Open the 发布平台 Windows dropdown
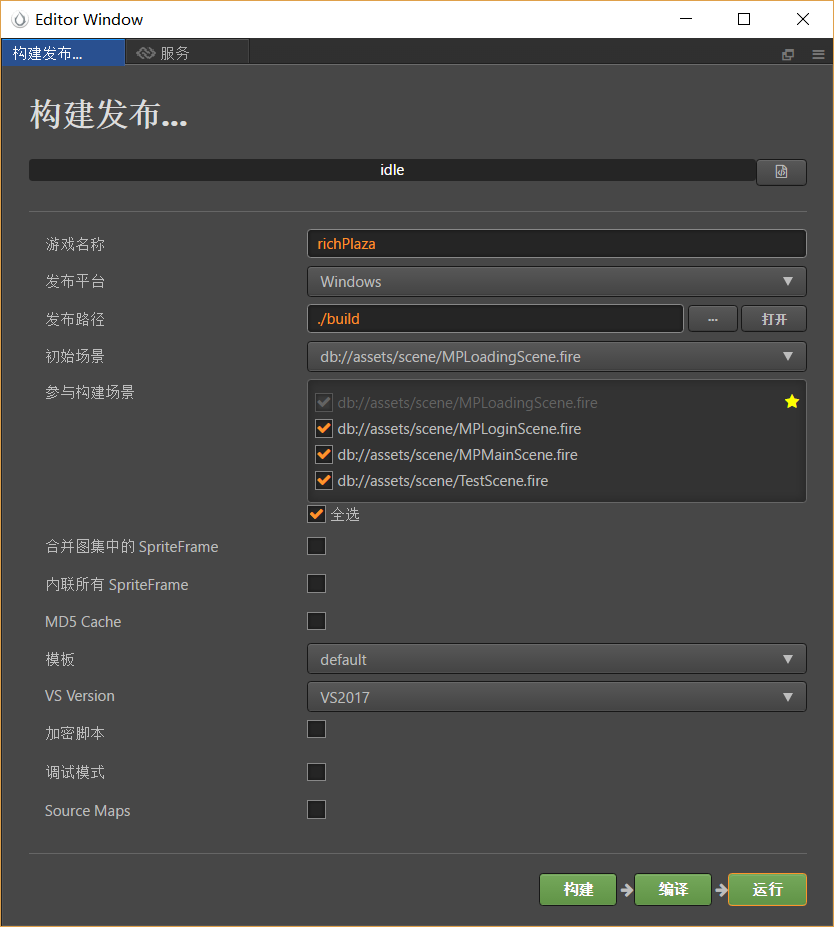Screen dimensions: 834x927 click(556, 281)
